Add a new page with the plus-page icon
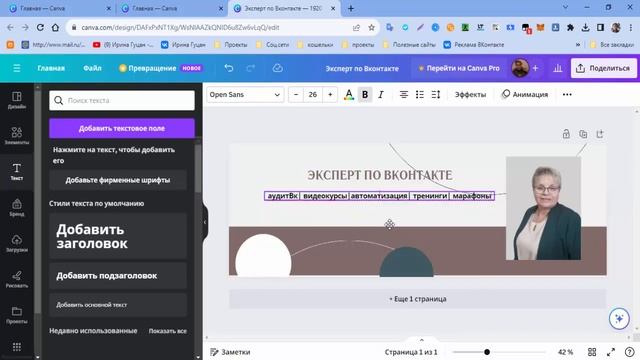 (600, 134)
